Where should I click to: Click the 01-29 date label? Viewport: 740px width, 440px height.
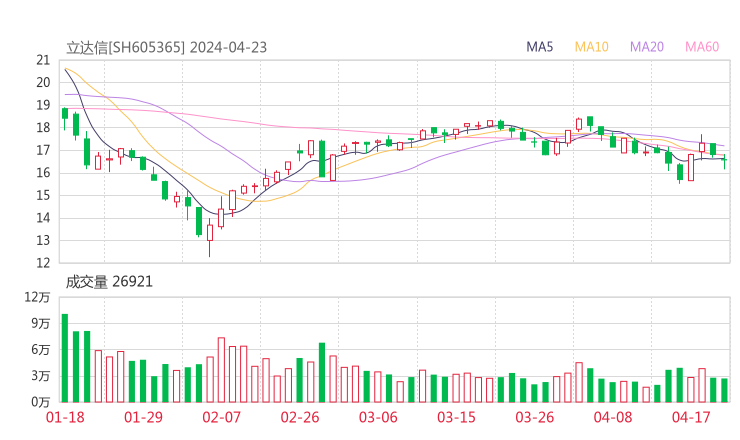(x=143, y=417)
